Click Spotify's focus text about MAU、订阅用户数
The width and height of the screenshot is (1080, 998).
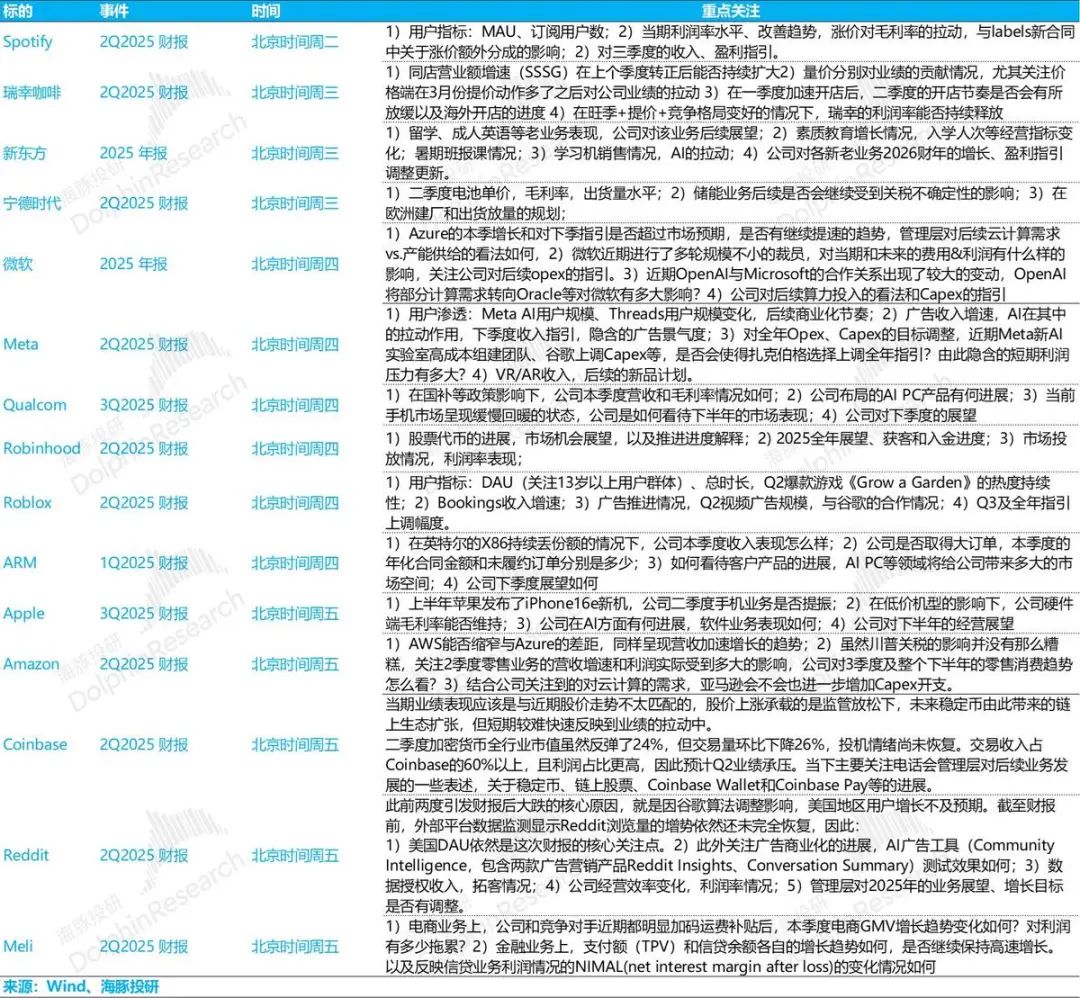pyautogui.click(x=730, y=42)
